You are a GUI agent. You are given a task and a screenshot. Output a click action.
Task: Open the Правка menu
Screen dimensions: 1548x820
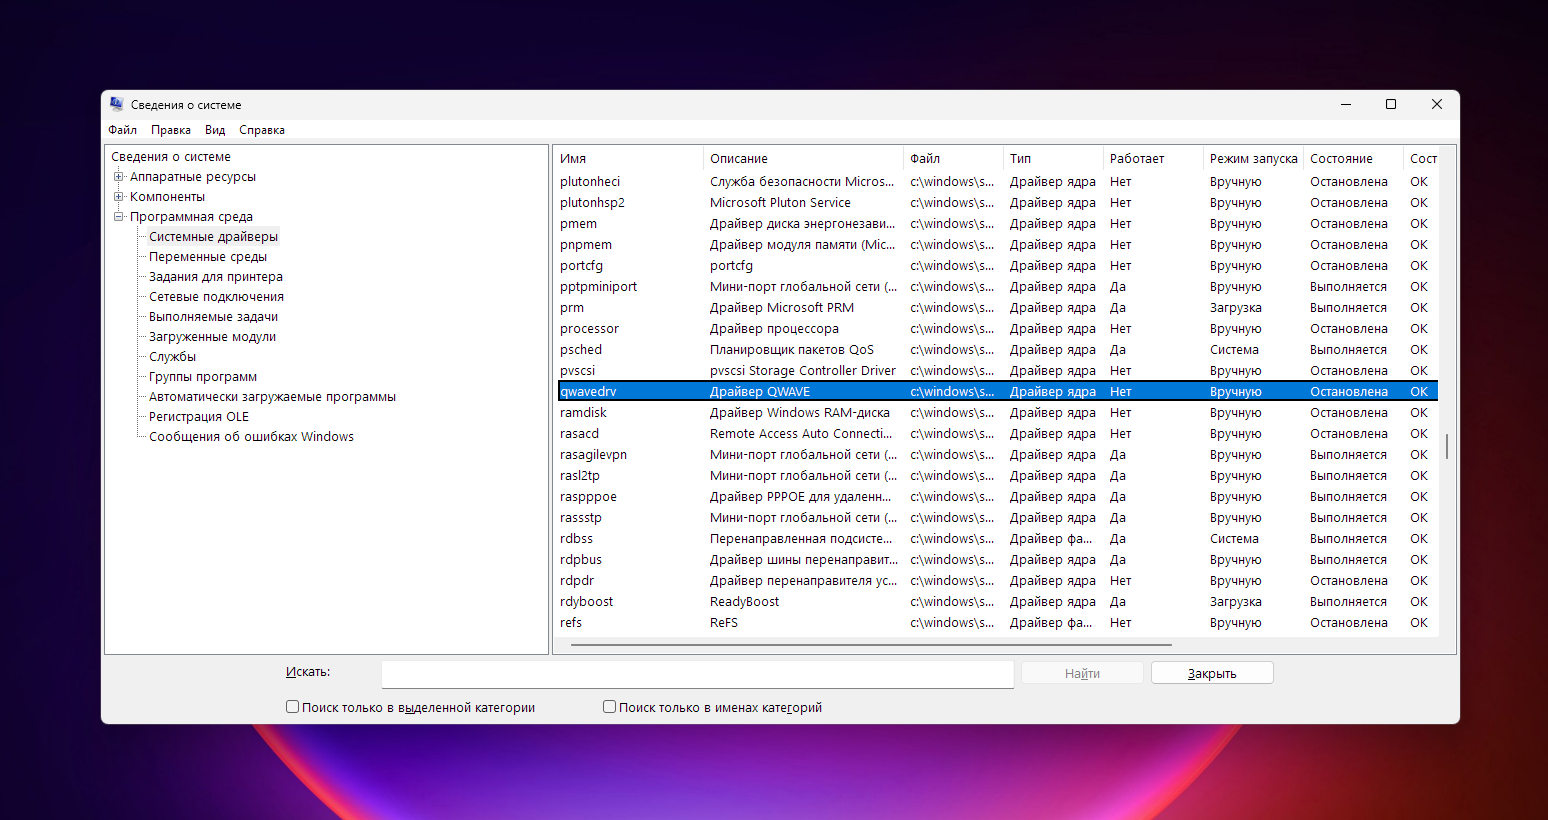(x=171, y=130)
